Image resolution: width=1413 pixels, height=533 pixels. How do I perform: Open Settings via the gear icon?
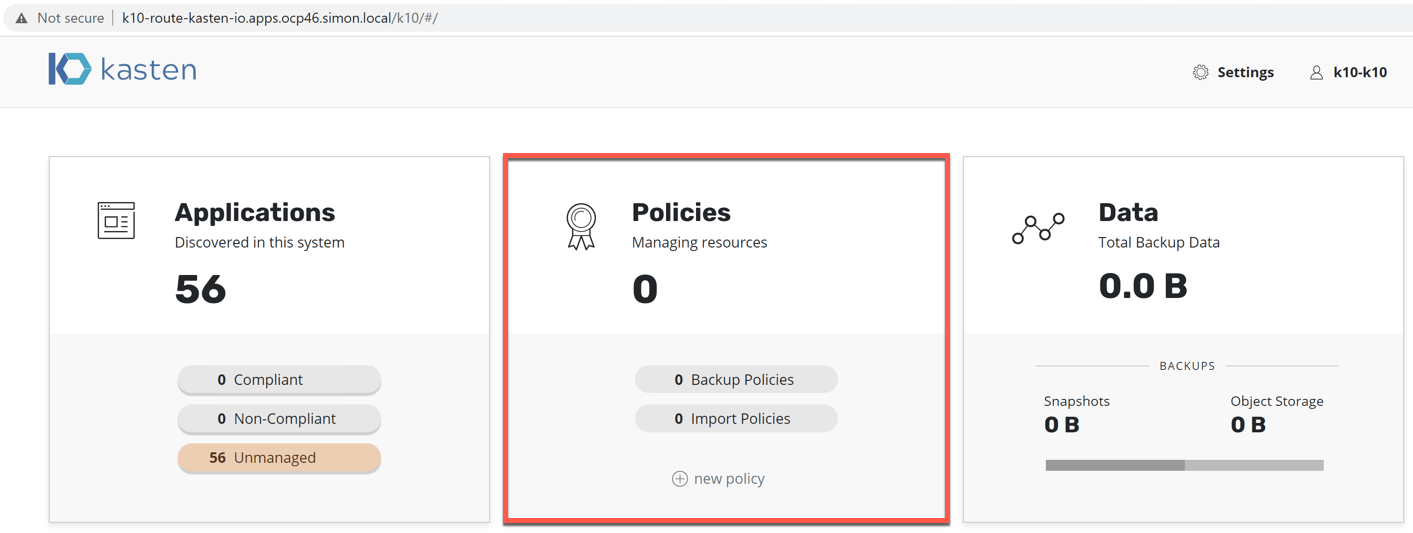tap(1200, 72)
